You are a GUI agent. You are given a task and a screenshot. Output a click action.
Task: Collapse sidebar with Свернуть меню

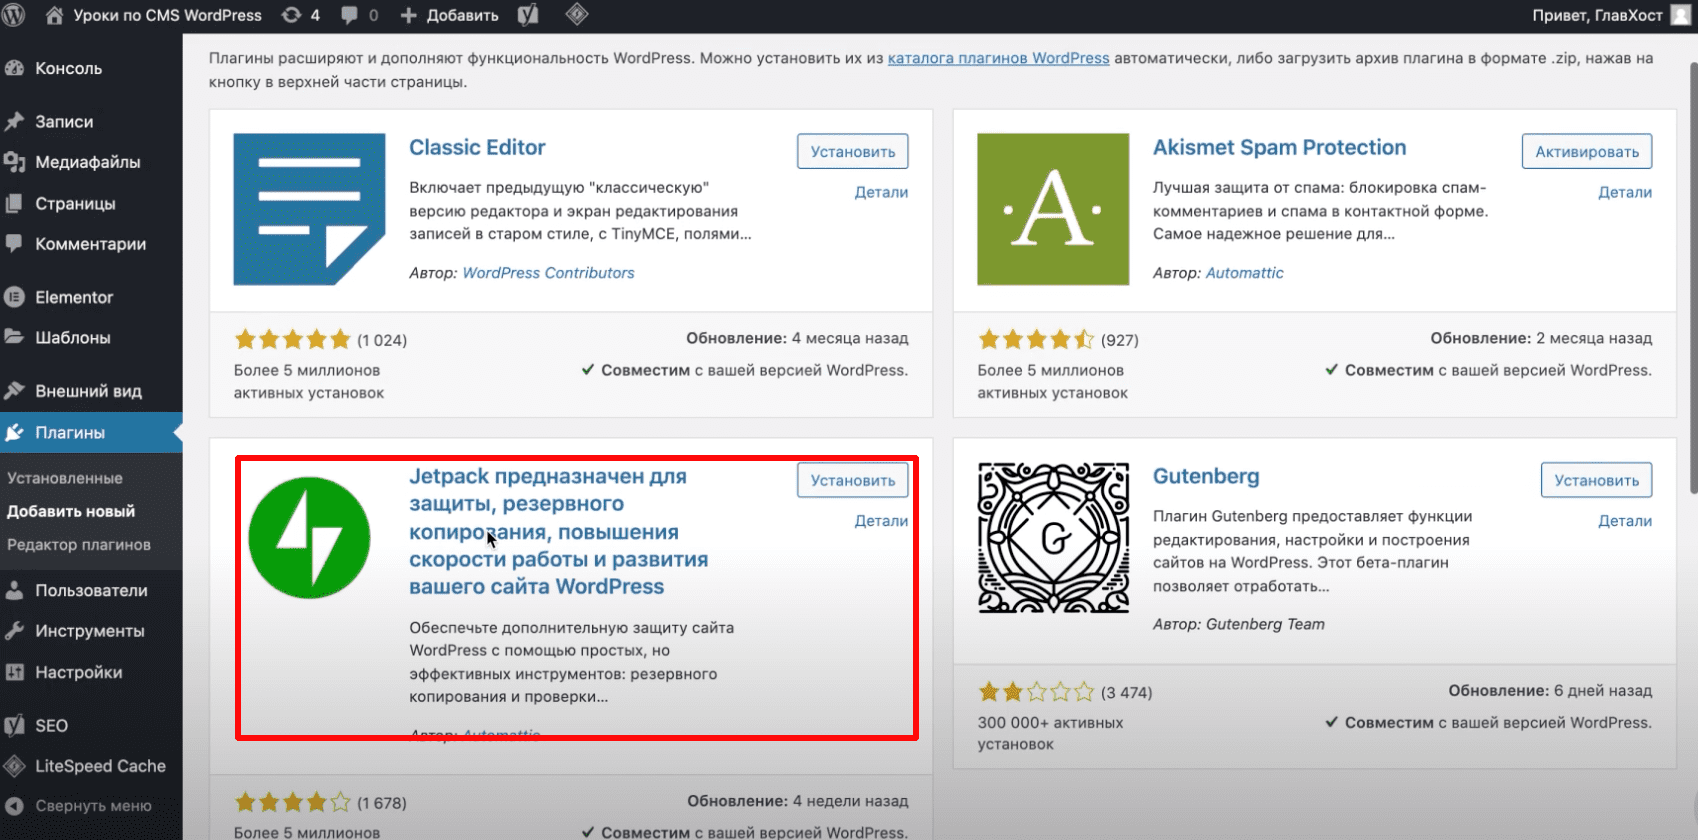[x=92, y=806]
